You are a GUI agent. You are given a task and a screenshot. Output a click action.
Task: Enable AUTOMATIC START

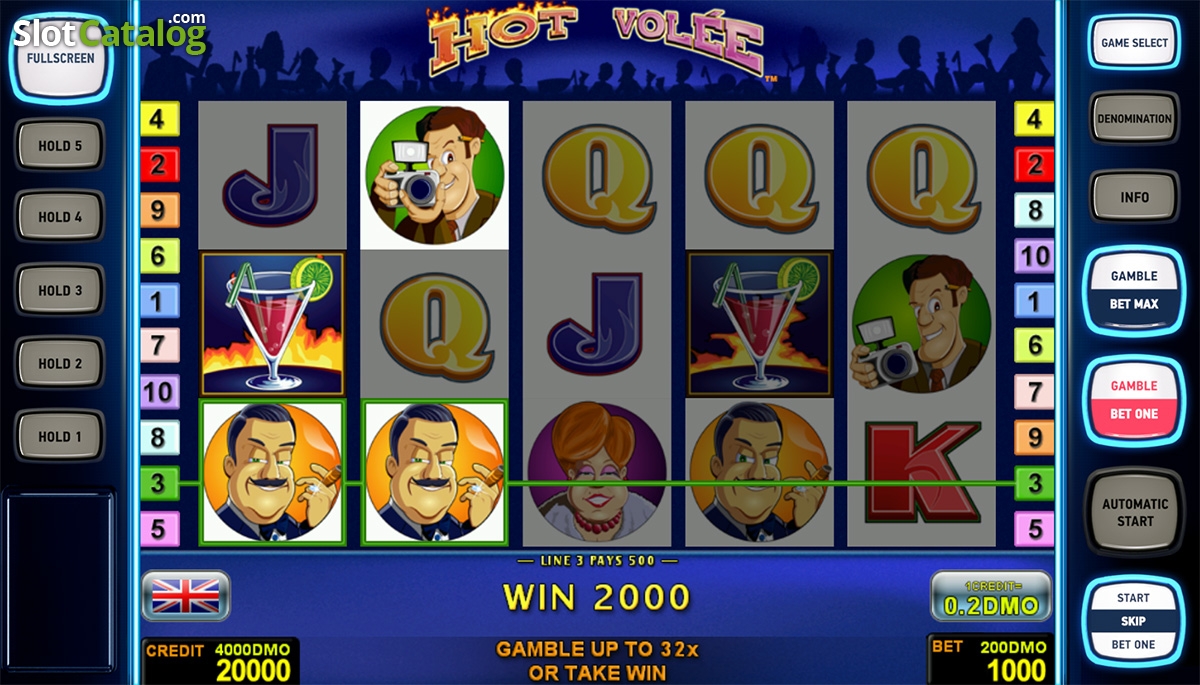[1134, 512]
